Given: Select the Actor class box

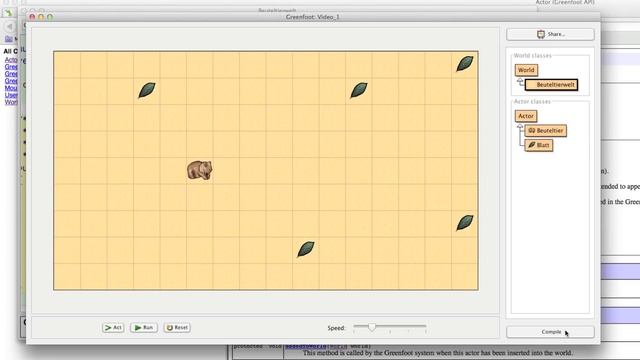Looking at the screenshot, I should [x=526, y=116].
